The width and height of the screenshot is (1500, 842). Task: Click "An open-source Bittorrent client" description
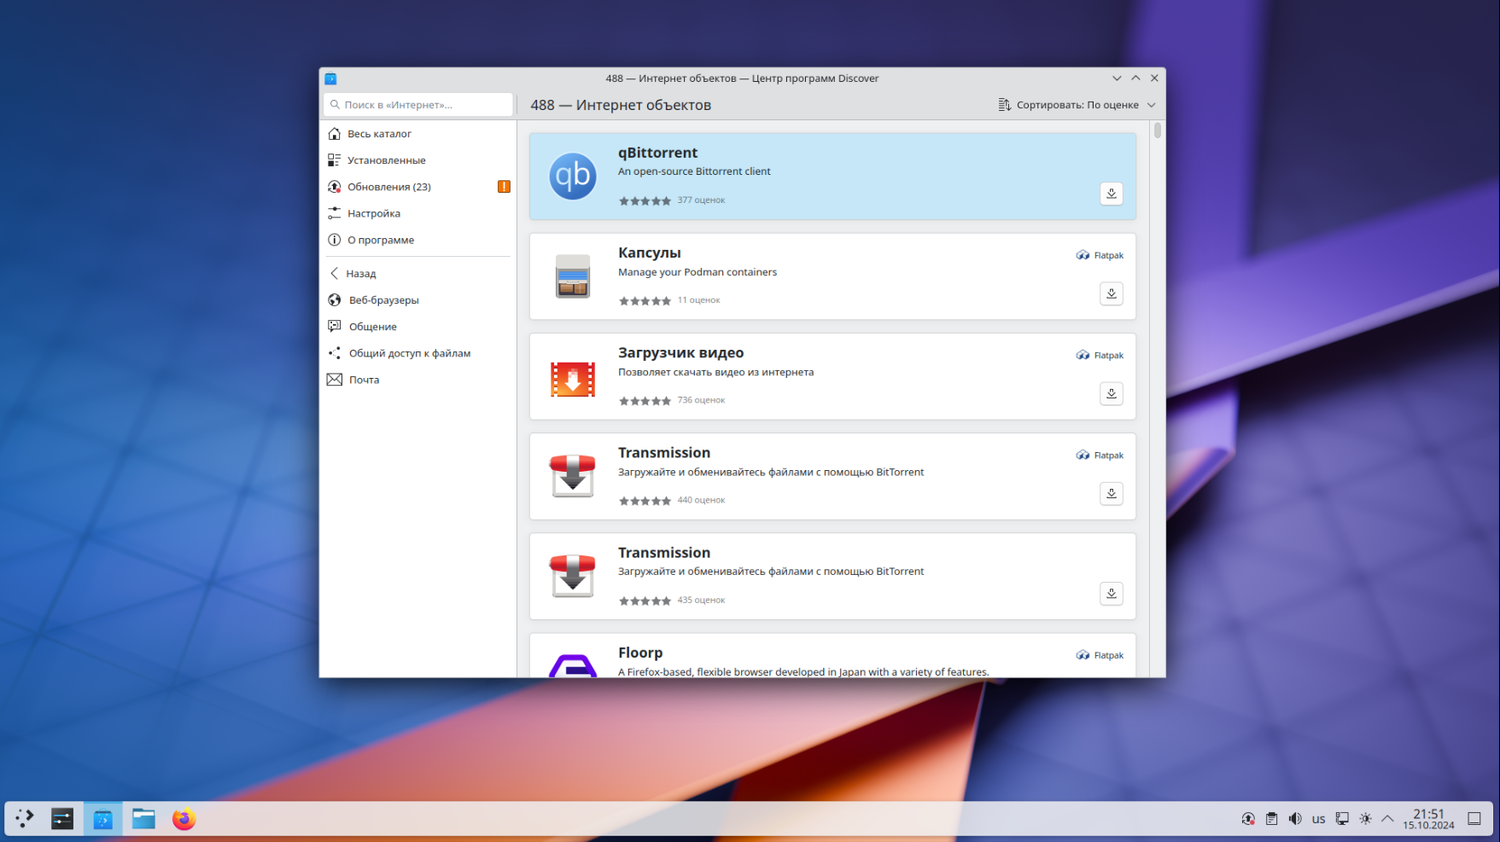click(x=694, y=171)
